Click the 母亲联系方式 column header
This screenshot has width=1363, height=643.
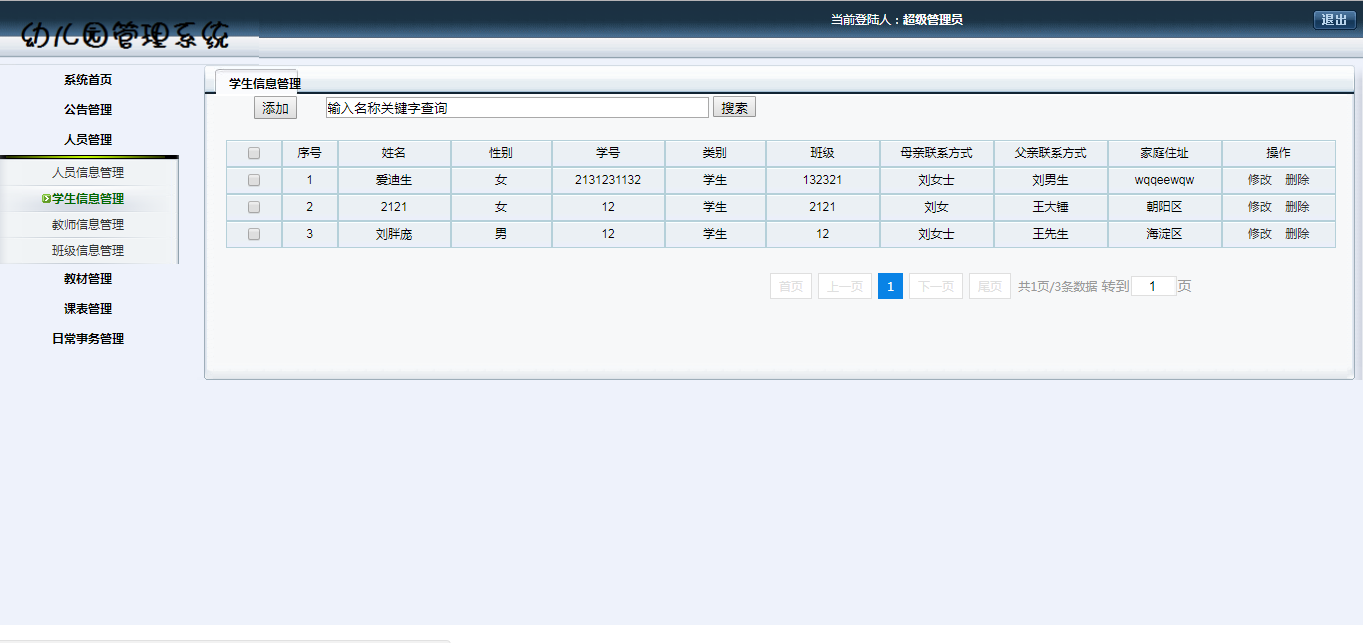click(936, 153)
